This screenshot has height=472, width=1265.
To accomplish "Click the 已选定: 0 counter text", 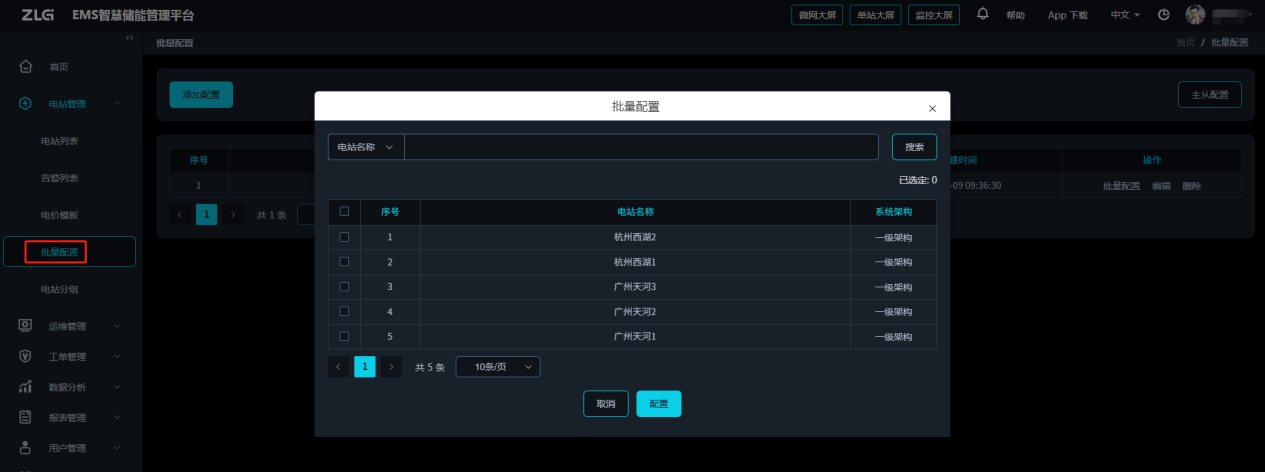I will coord(918,180).
